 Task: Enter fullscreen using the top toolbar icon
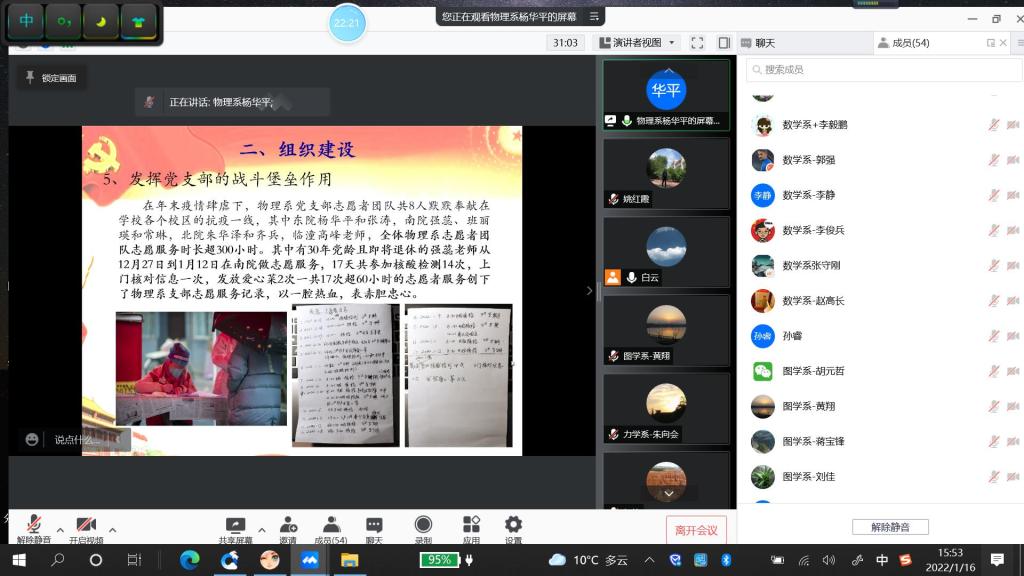[697, 43]
